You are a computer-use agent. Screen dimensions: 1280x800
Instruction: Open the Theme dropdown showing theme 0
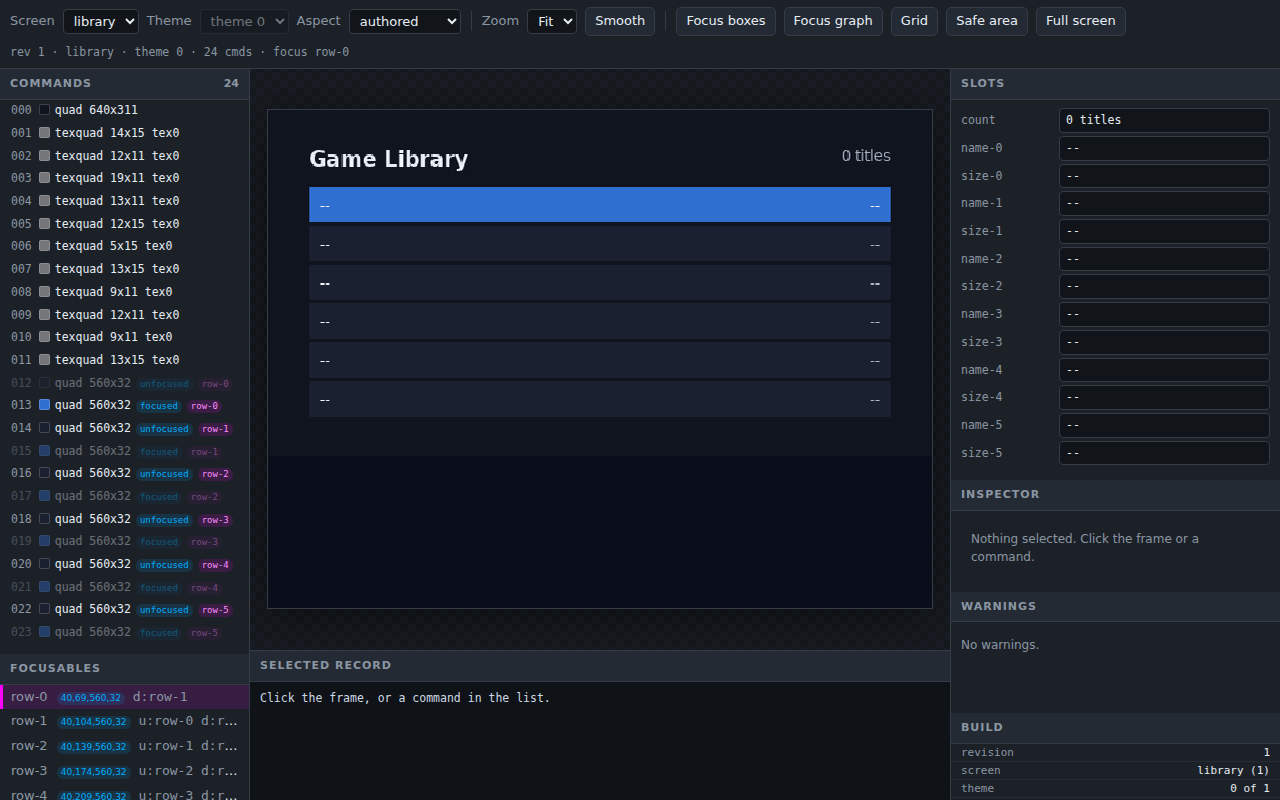tap(244, 21)
